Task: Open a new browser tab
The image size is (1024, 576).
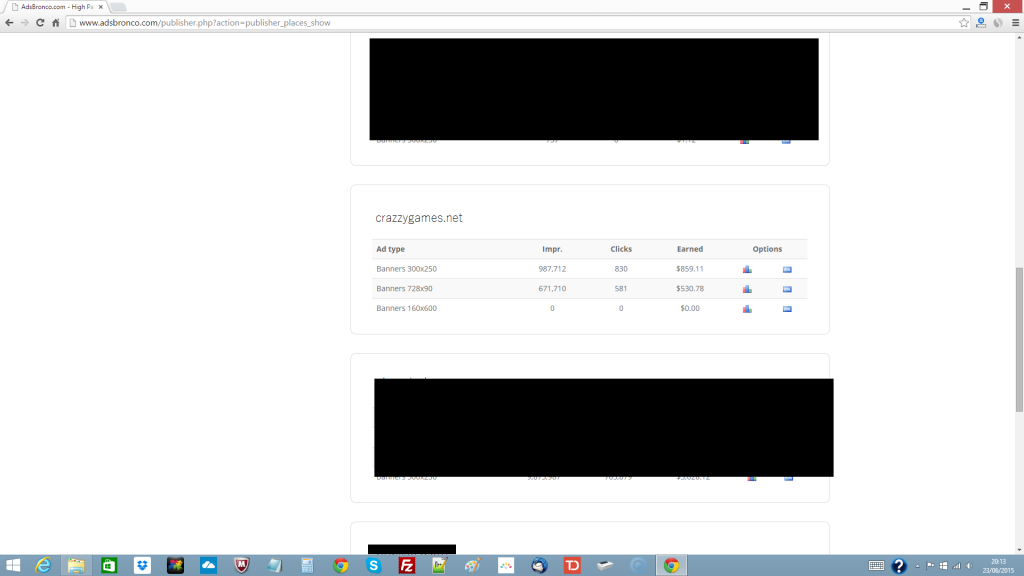Action: (118, 7)
